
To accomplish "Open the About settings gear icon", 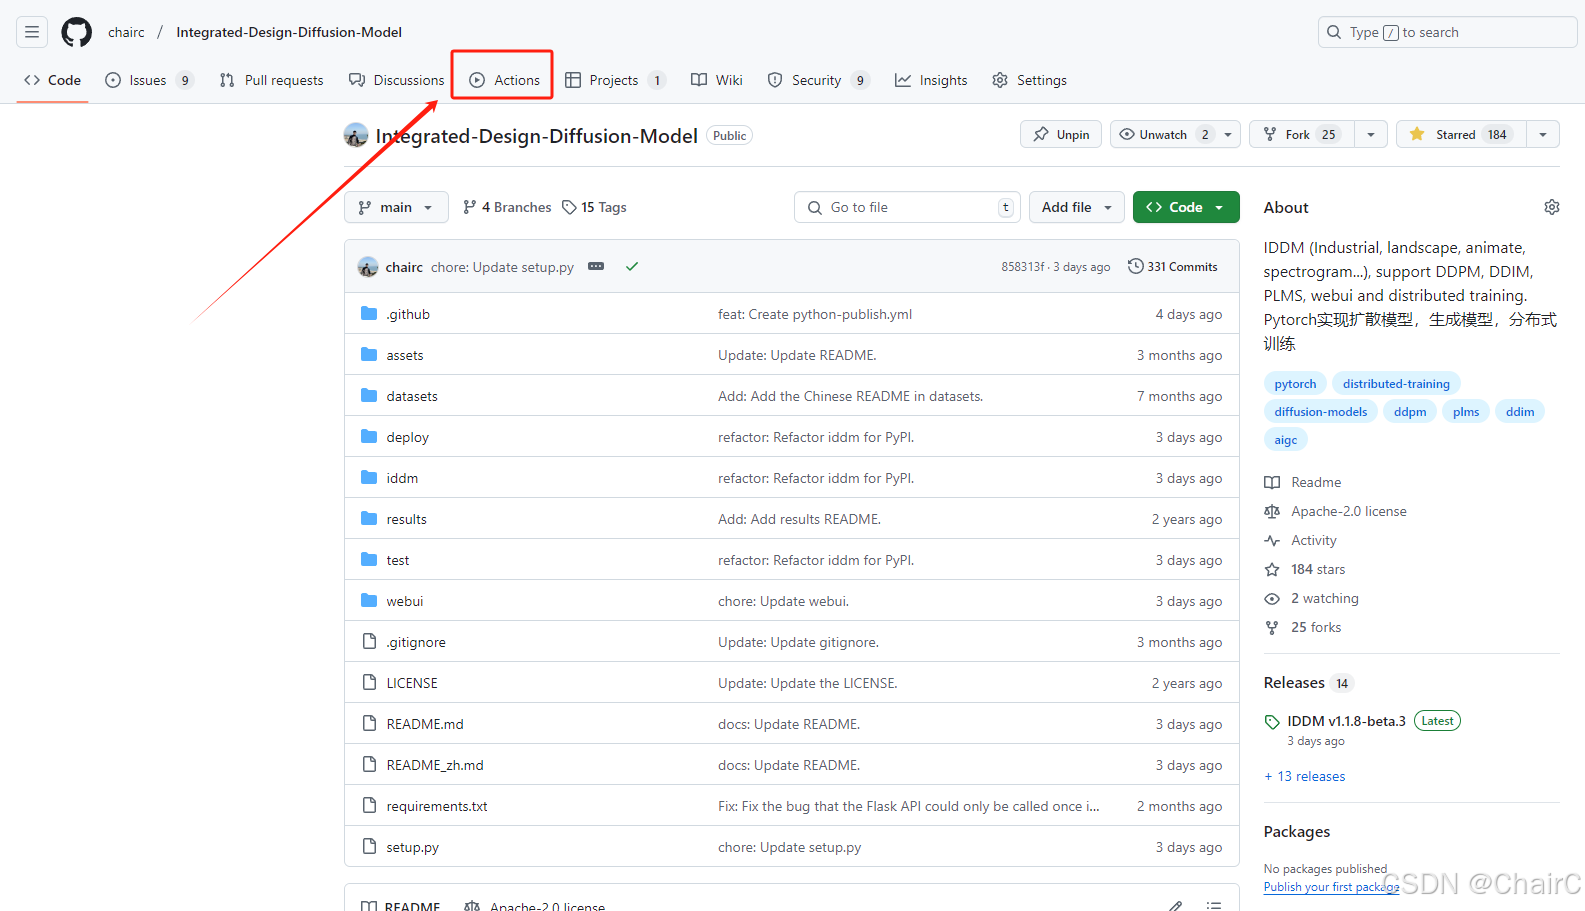I will 1551,207.
